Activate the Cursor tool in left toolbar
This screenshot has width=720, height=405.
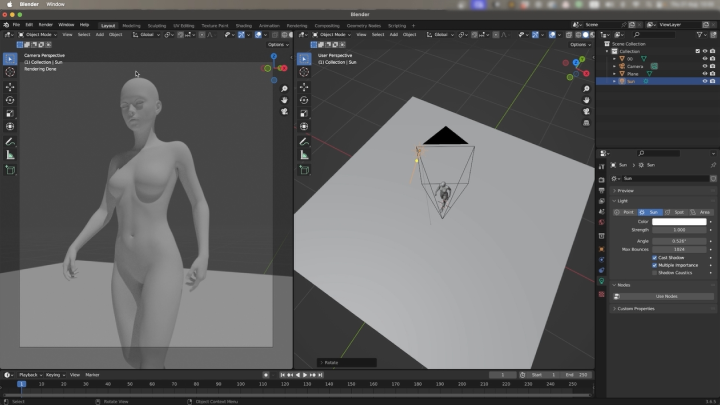coord(10,72)
